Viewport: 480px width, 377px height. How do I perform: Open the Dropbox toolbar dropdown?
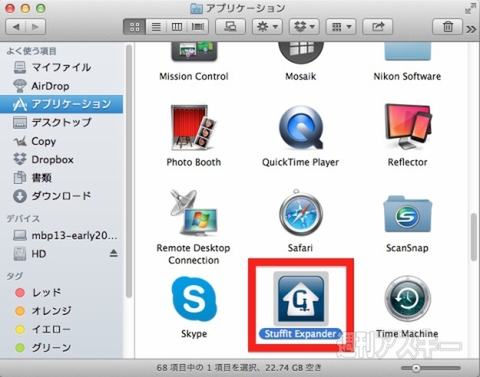pos(304,27)
